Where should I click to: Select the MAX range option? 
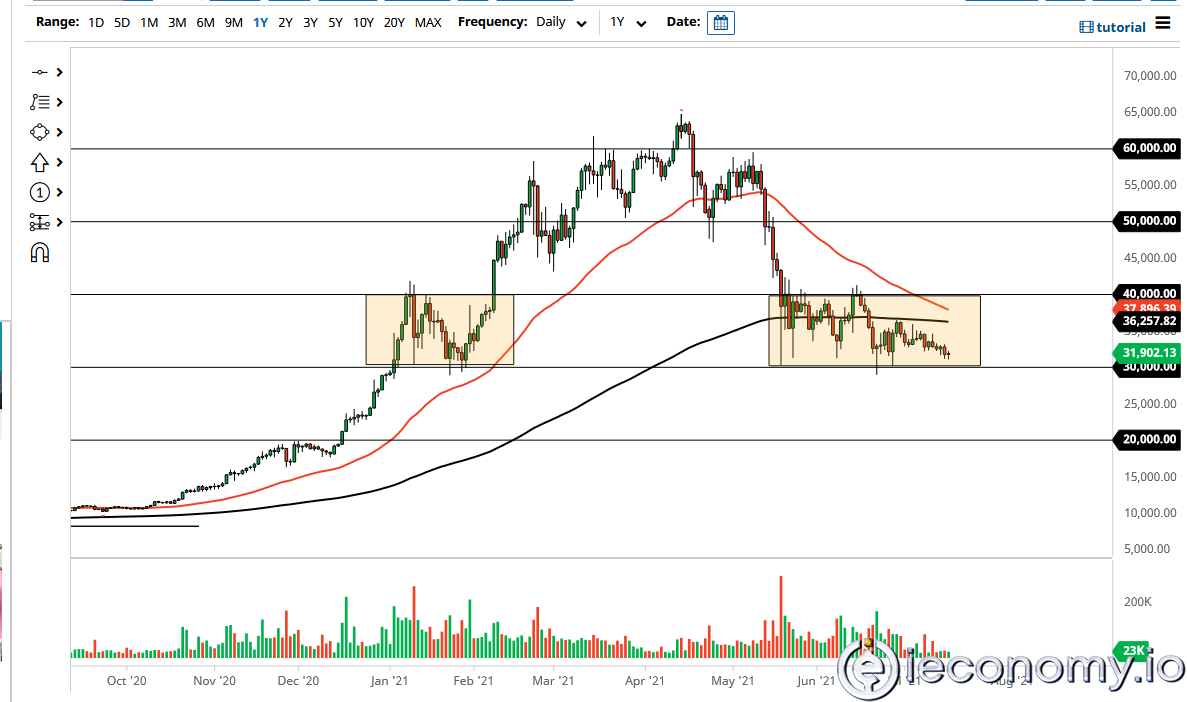pyautogui.click(x=428, y=22)
